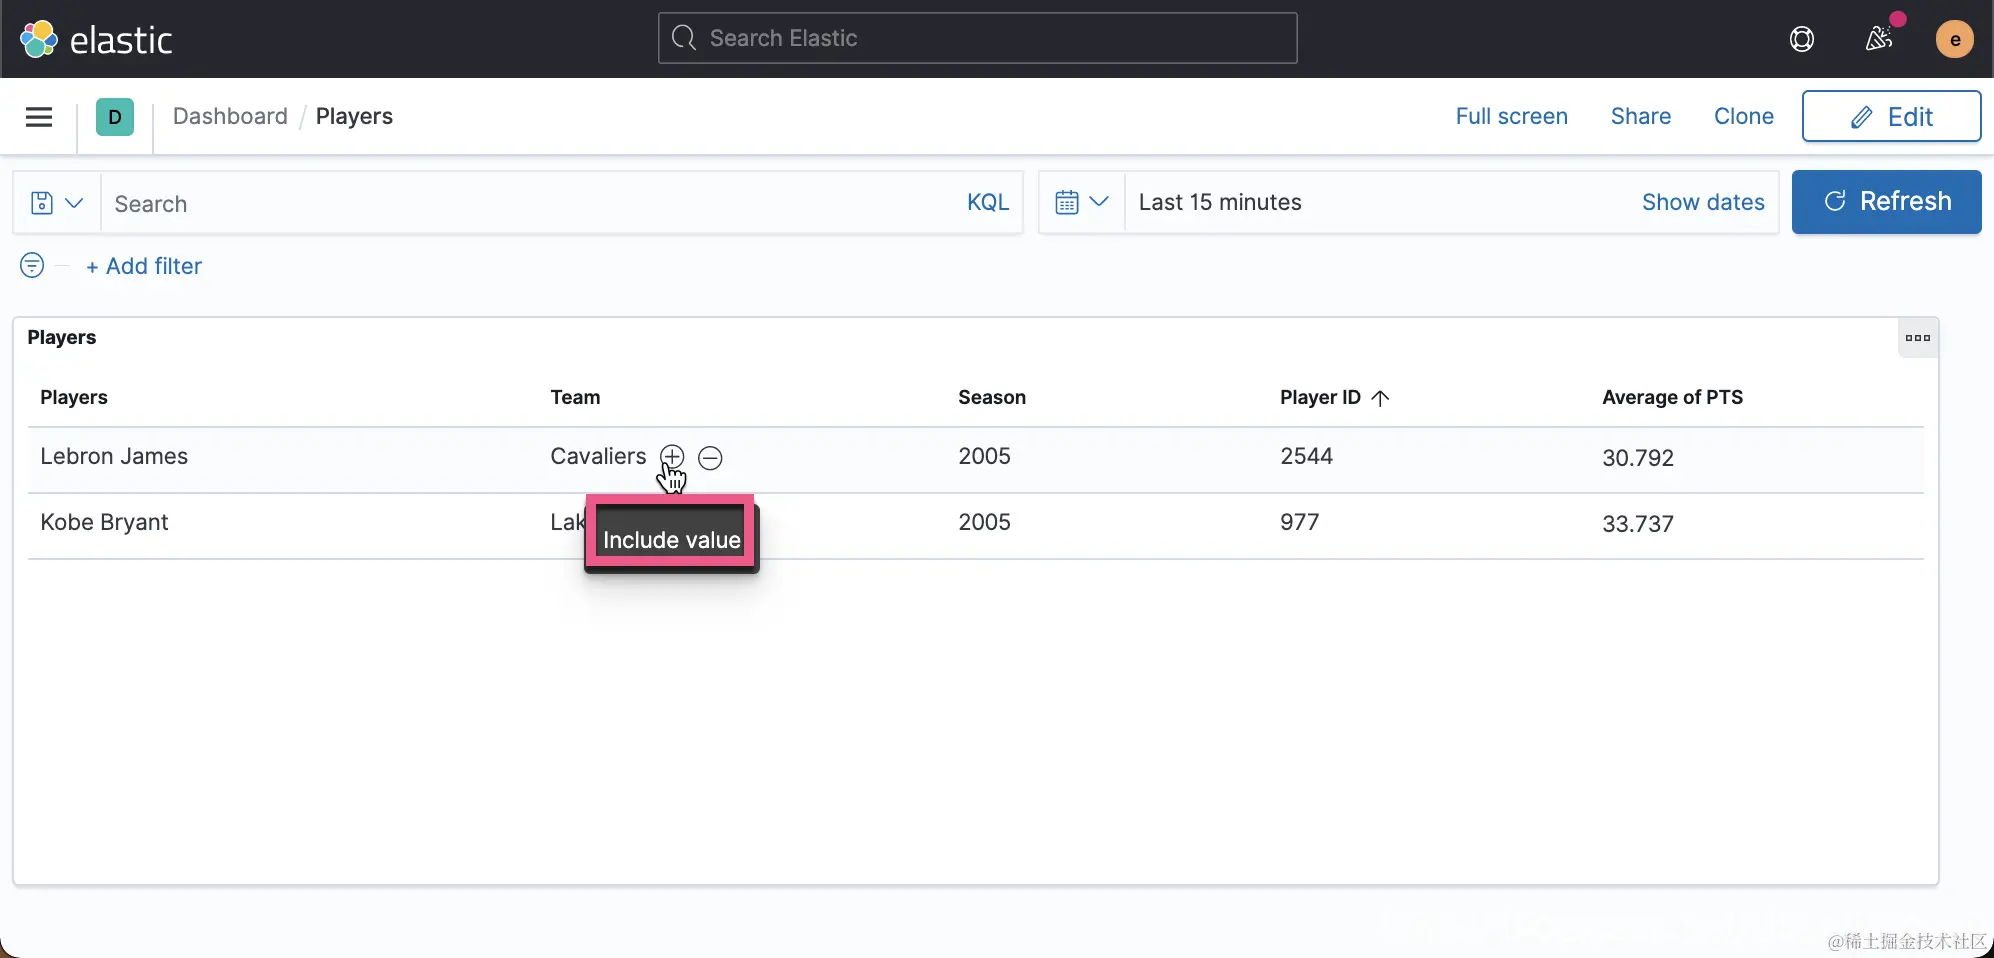Click Show dates
This screenshot has height=958, width=1994.
1703,202
